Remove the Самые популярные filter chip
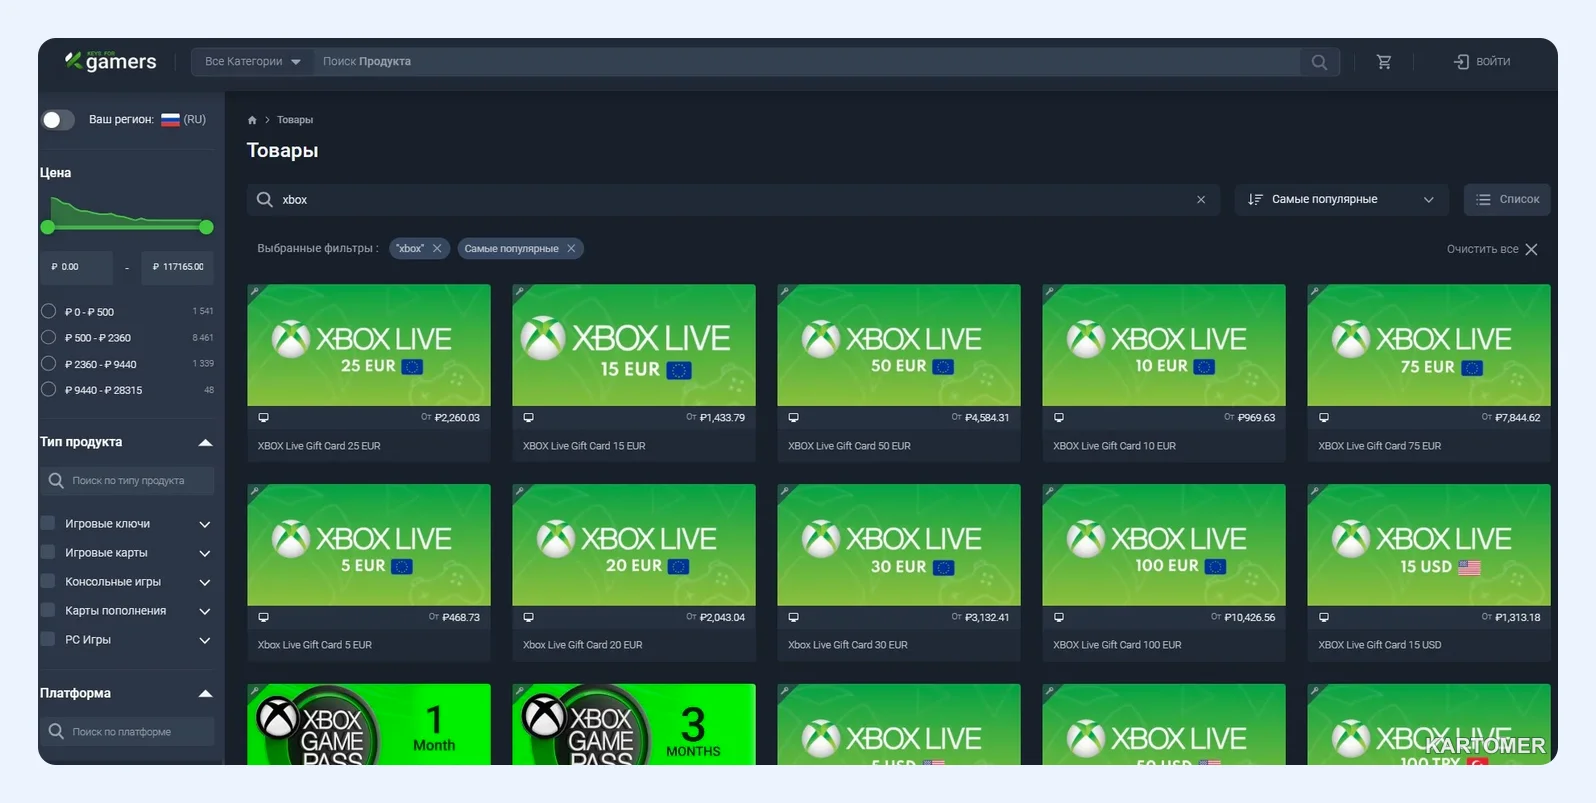 point(571,249)
